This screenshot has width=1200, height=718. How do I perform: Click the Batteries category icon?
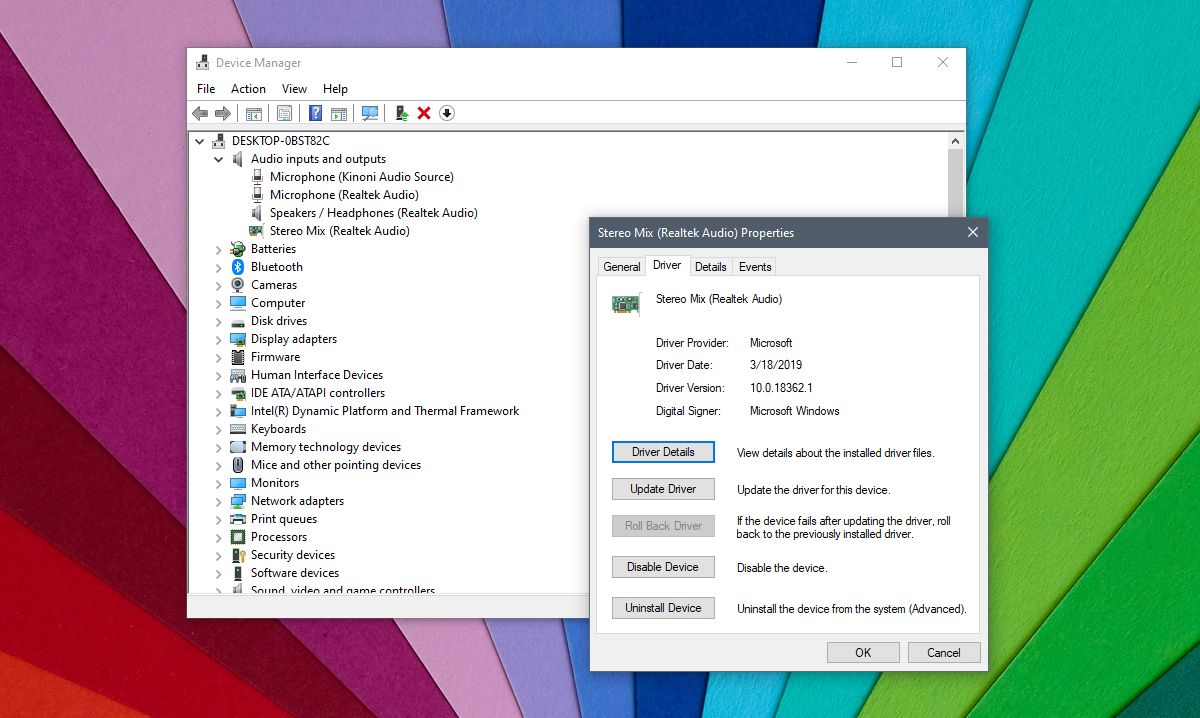238,249
